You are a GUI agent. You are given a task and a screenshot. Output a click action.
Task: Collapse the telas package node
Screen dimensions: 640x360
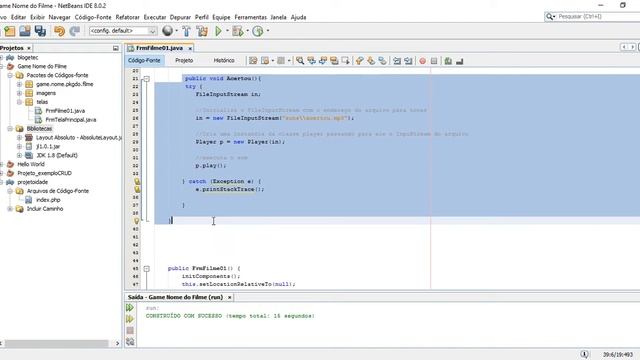tap(19, 102)
